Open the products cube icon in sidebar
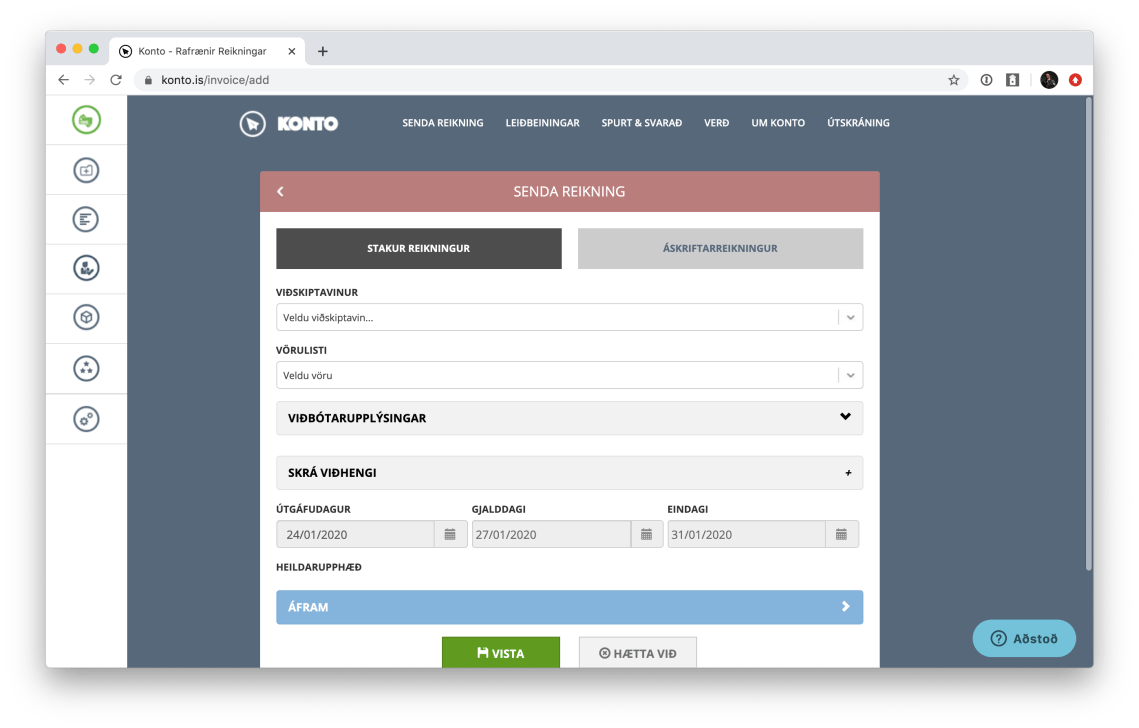 click(x=86, y=318)
